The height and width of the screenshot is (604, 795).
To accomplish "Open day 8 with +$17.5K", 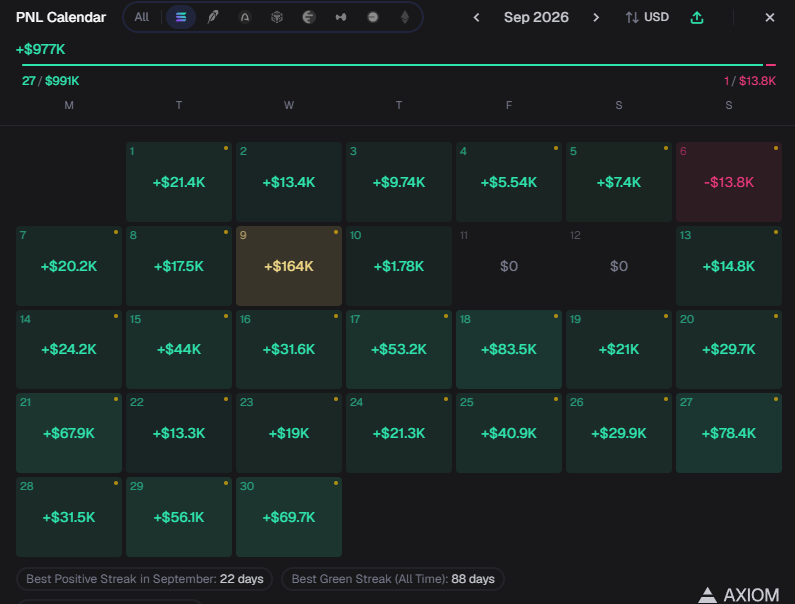I will [179, 266].
